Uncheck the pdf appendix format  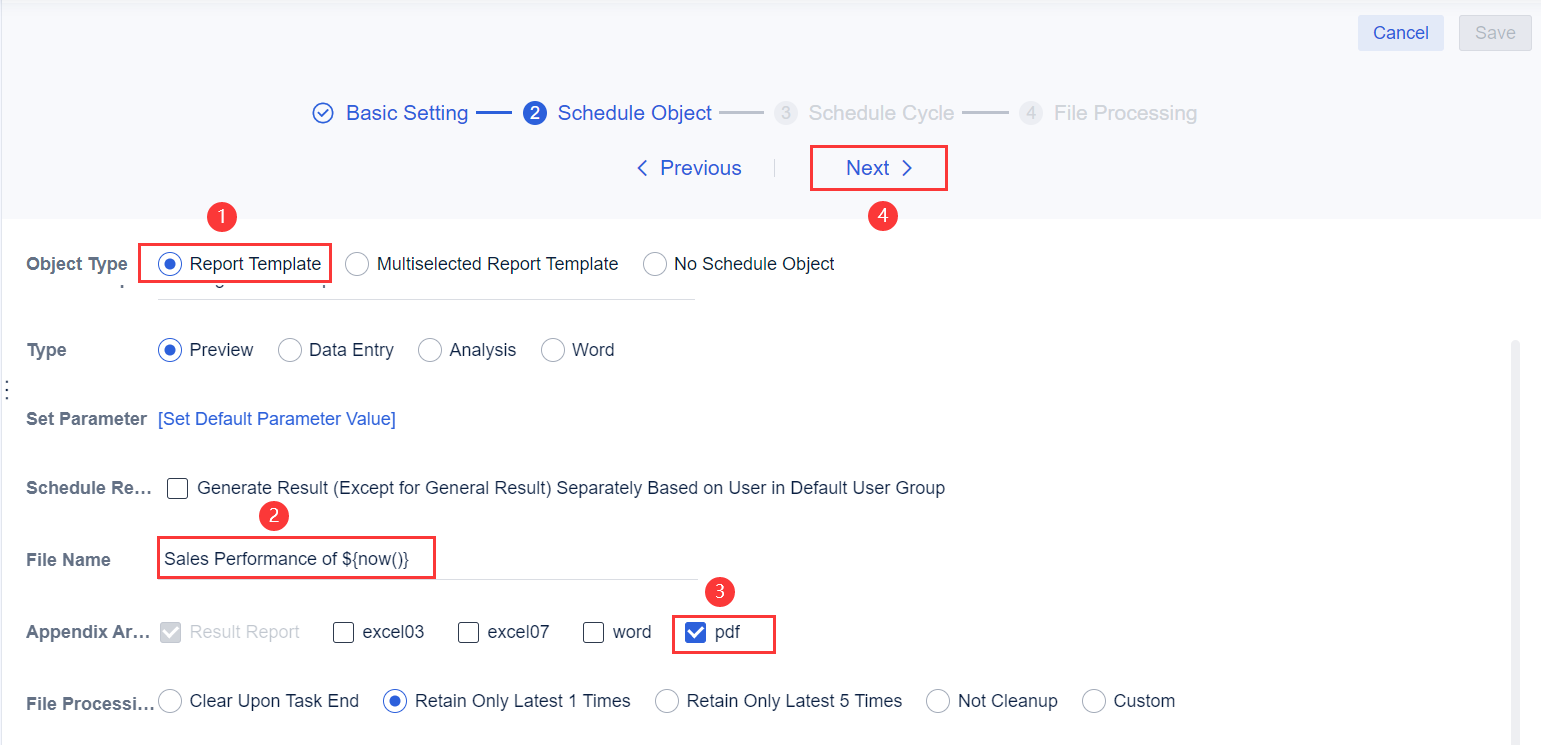695,631
